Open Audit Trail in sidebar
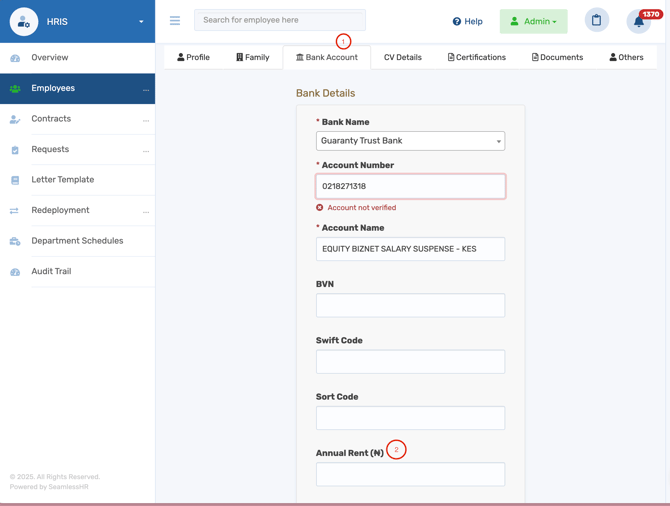The width and height of the screenshot is (670, 506). click(51, 271)
